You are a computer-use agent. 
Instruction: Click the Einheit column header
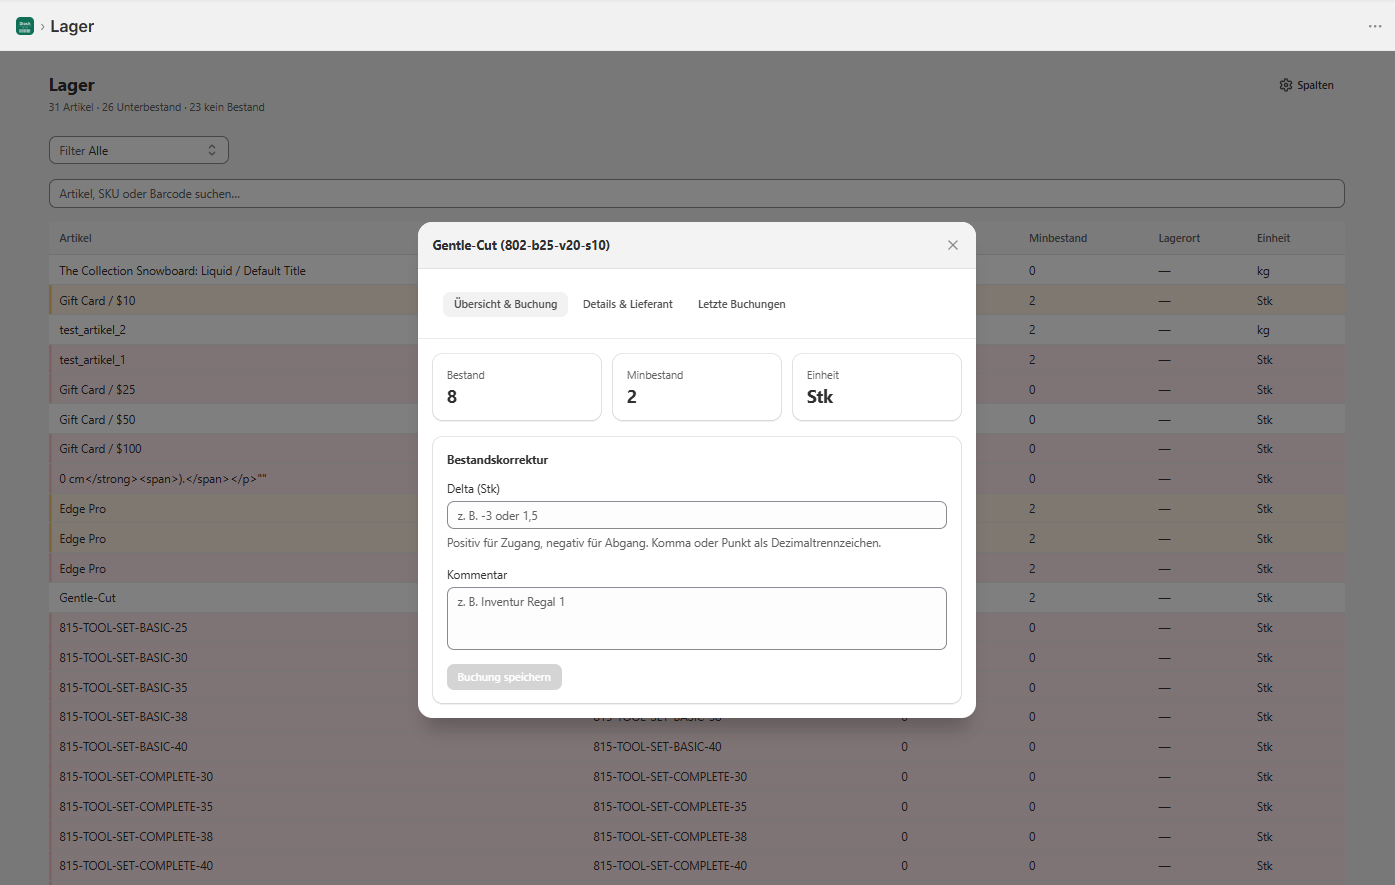pos(1273,238)
